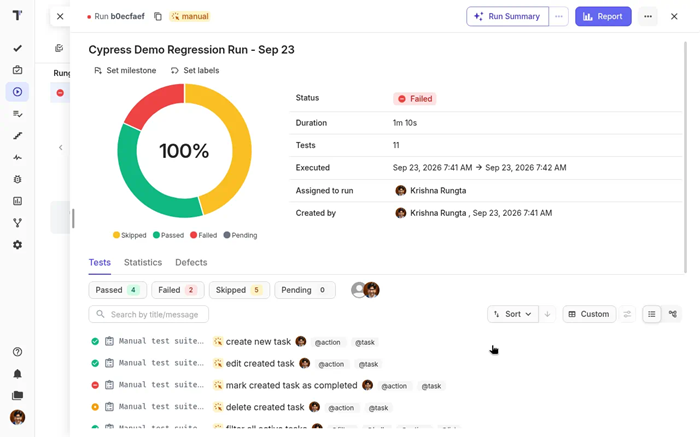Open more options next to Run Summary
This screenshot has width=700, height=437.
pyautogui.click(x=558, y=17)
